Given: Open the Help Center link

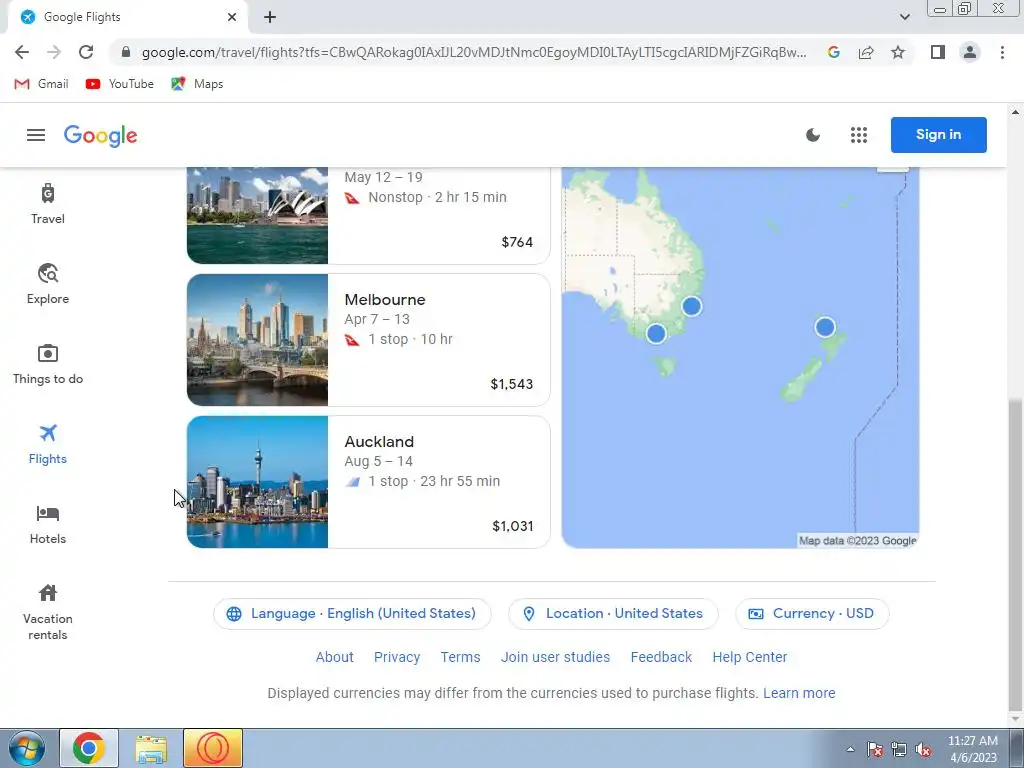Looking at the screenshot, I should tap(749, 657).
